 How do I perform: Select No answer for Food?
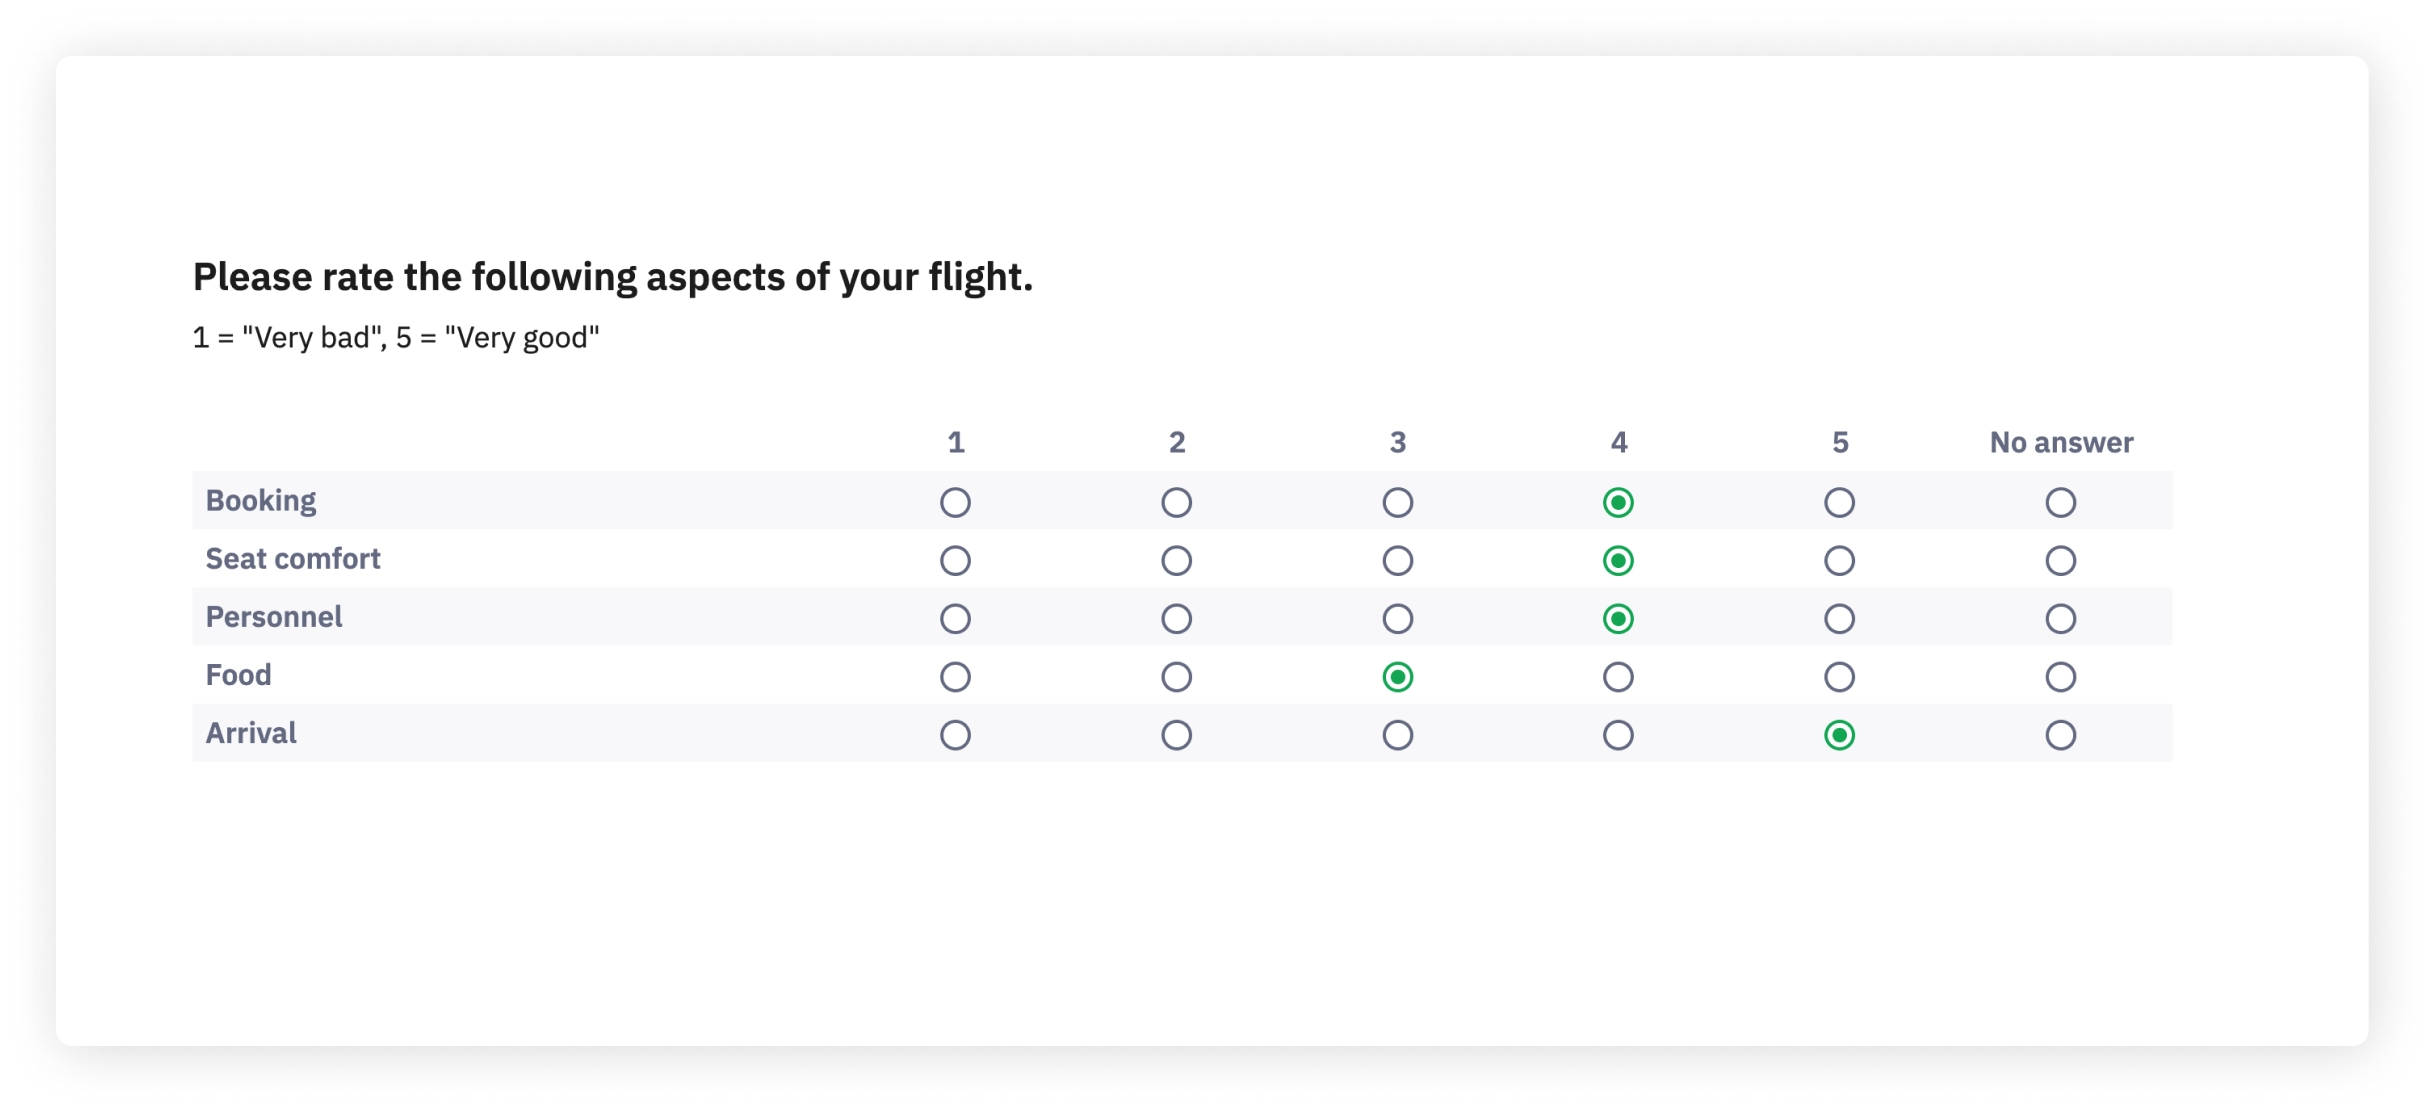click(x=2061, y=675)
